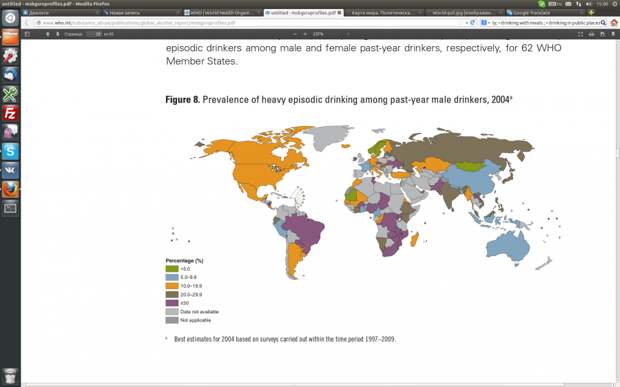Go to next PDF page arrow
Viewport: 620px width, 387px height.
pos(57,34)
